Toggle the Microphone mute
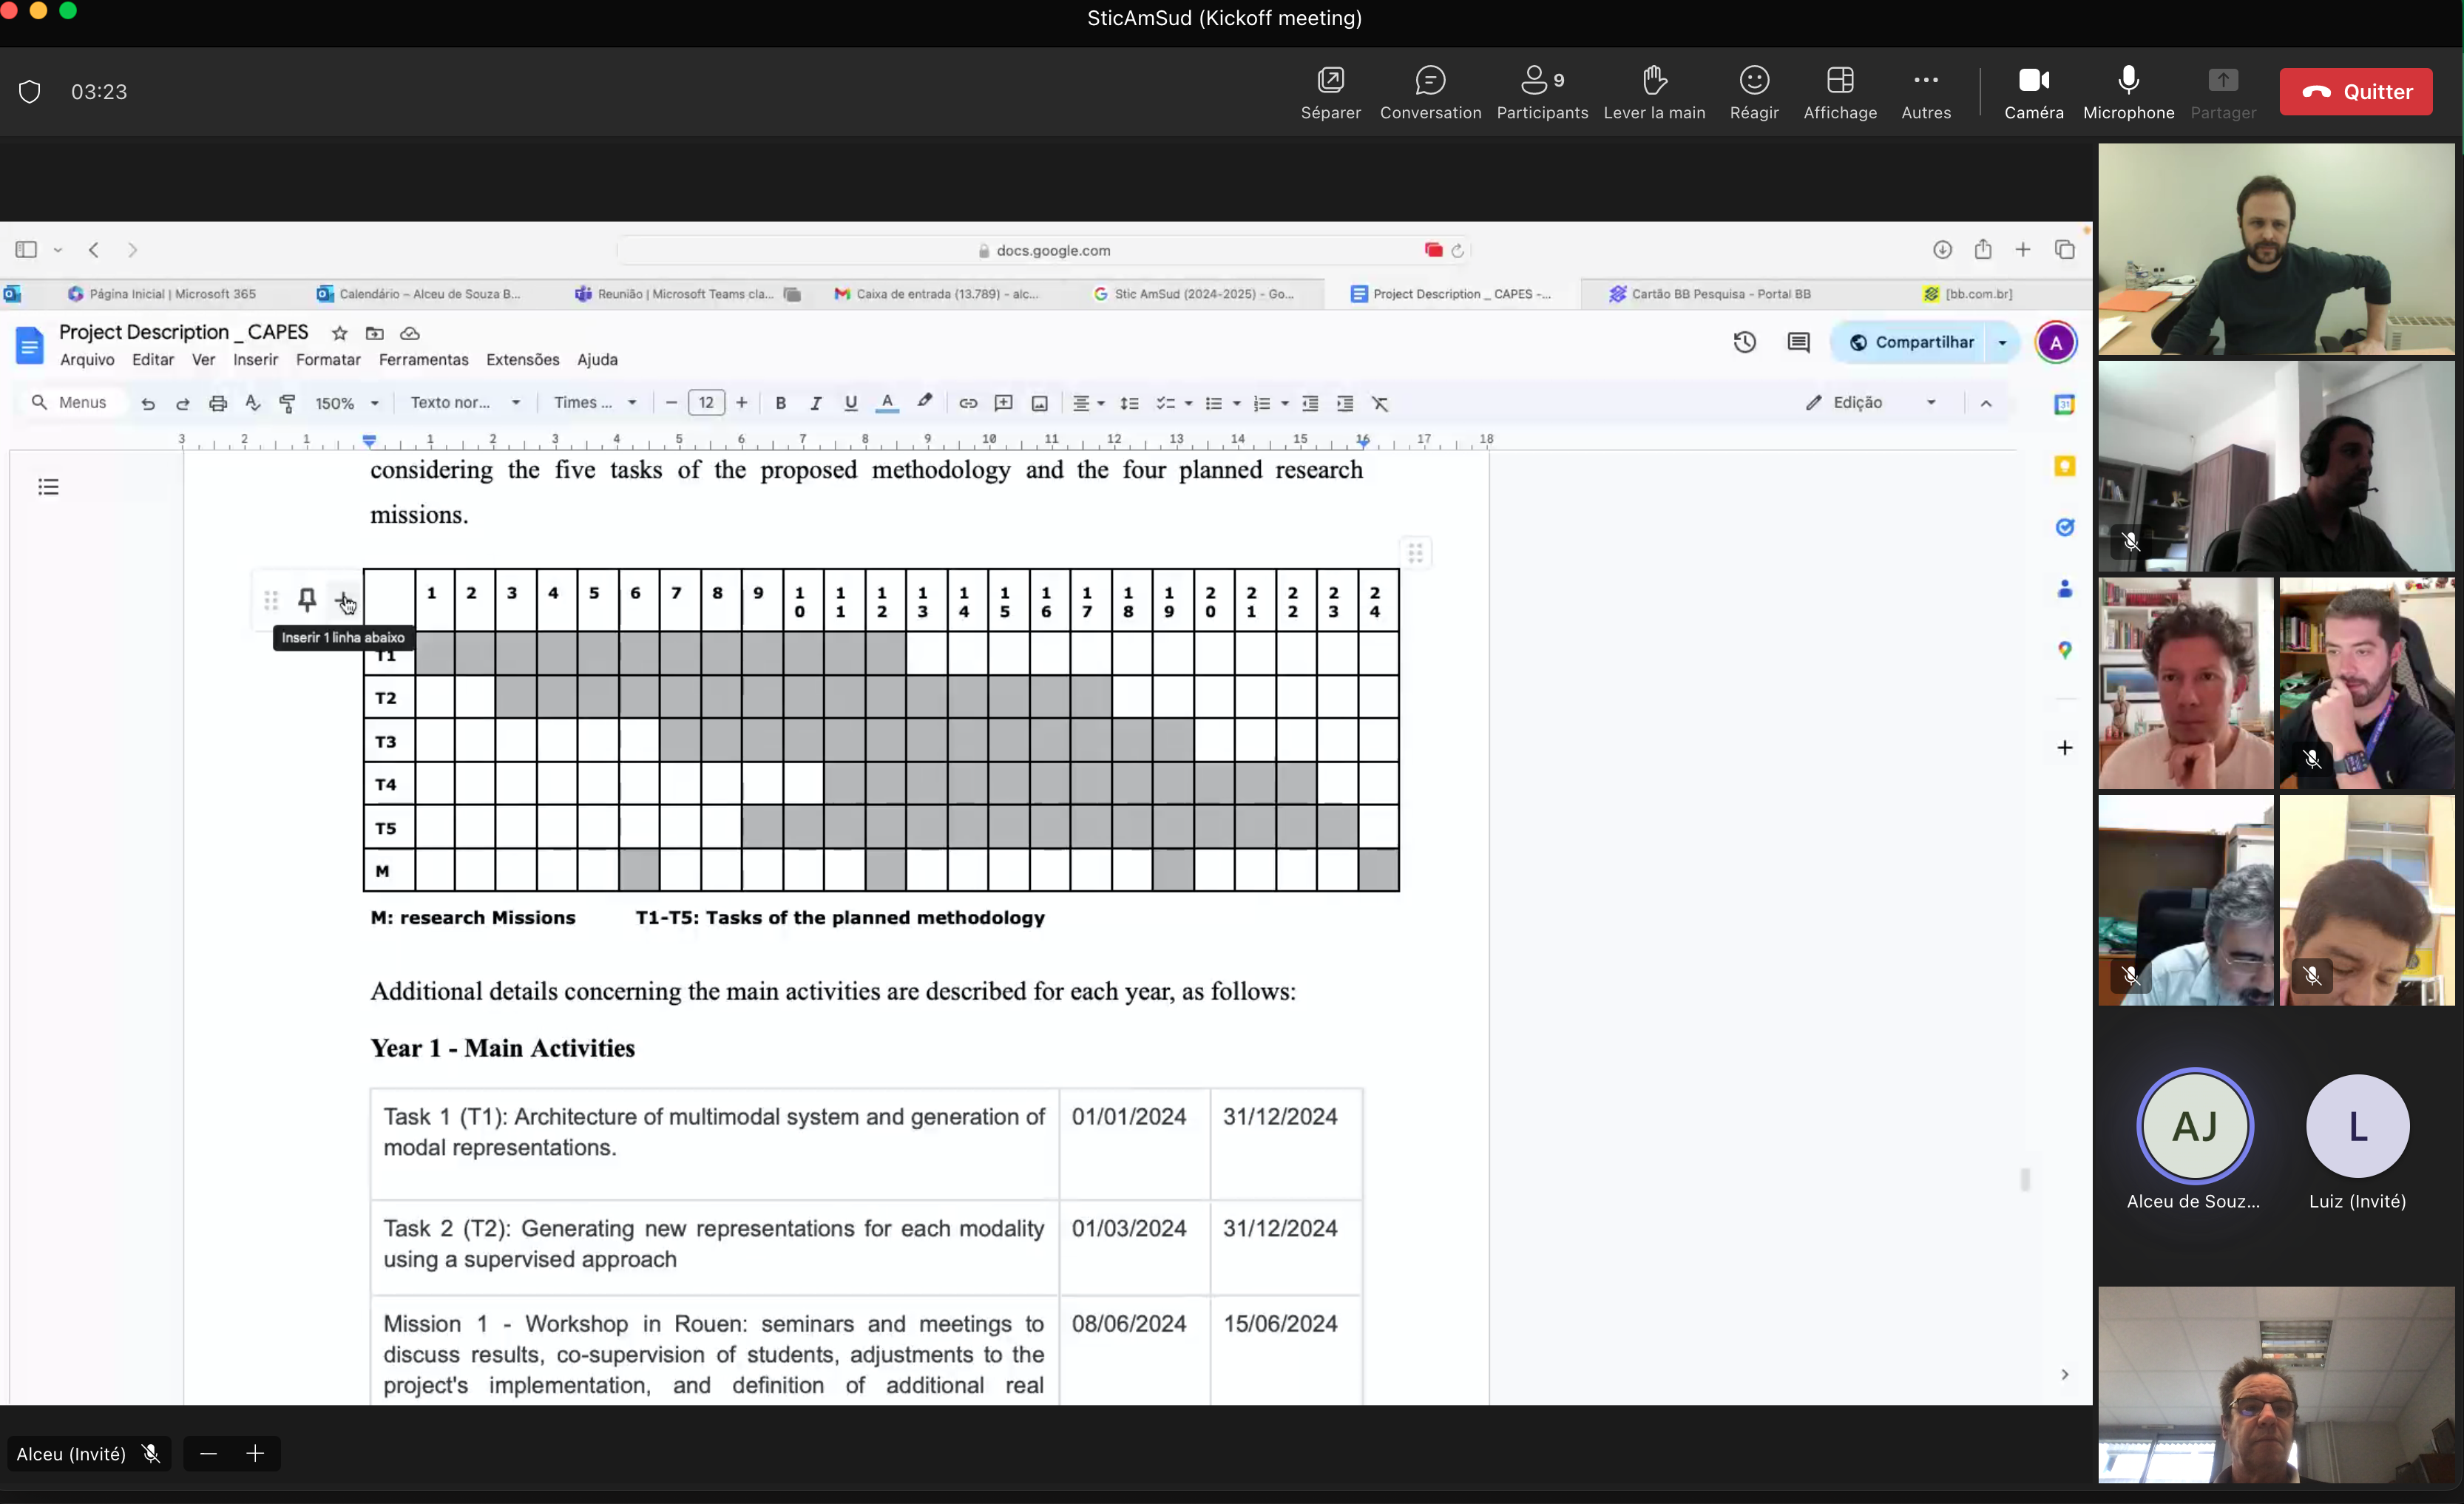This screenshot has height=1504, width=2464. [2128, 91]
